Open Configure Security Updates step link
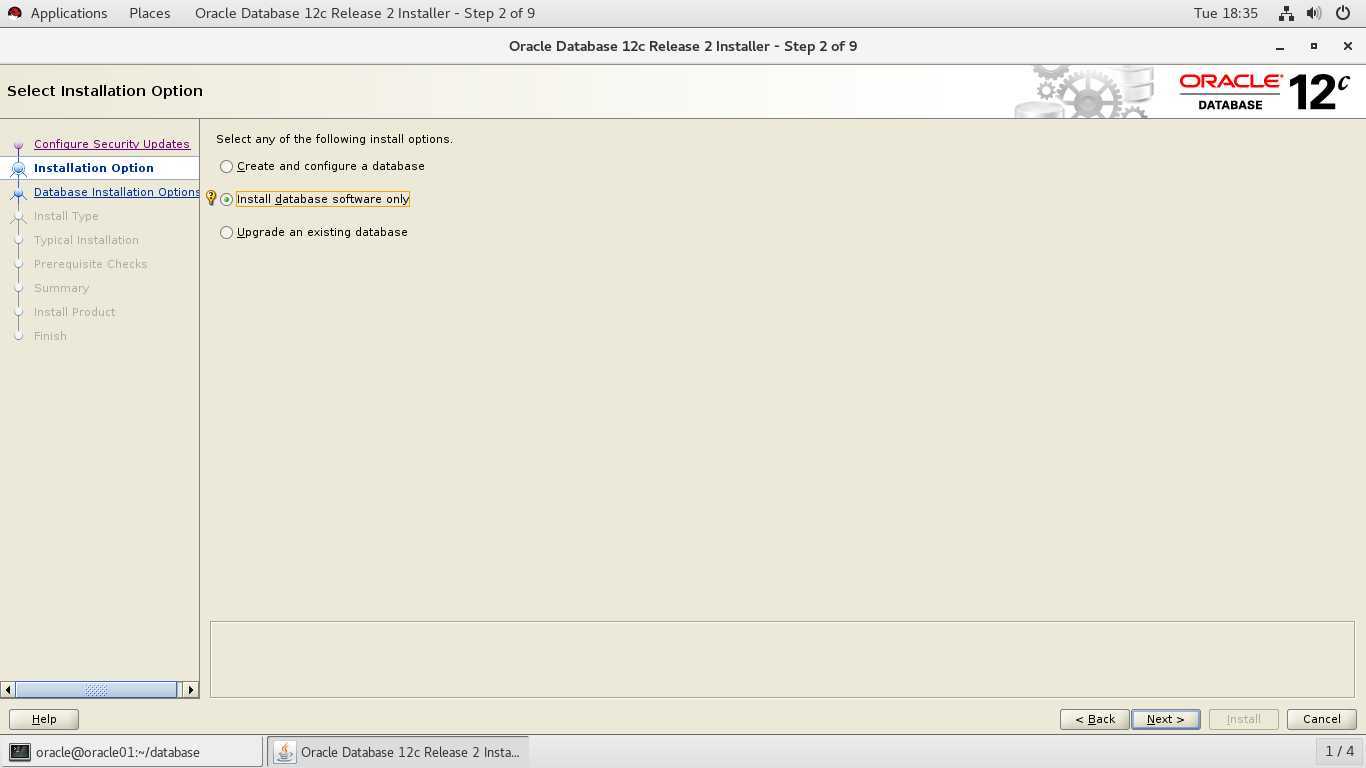 [111, 144]
